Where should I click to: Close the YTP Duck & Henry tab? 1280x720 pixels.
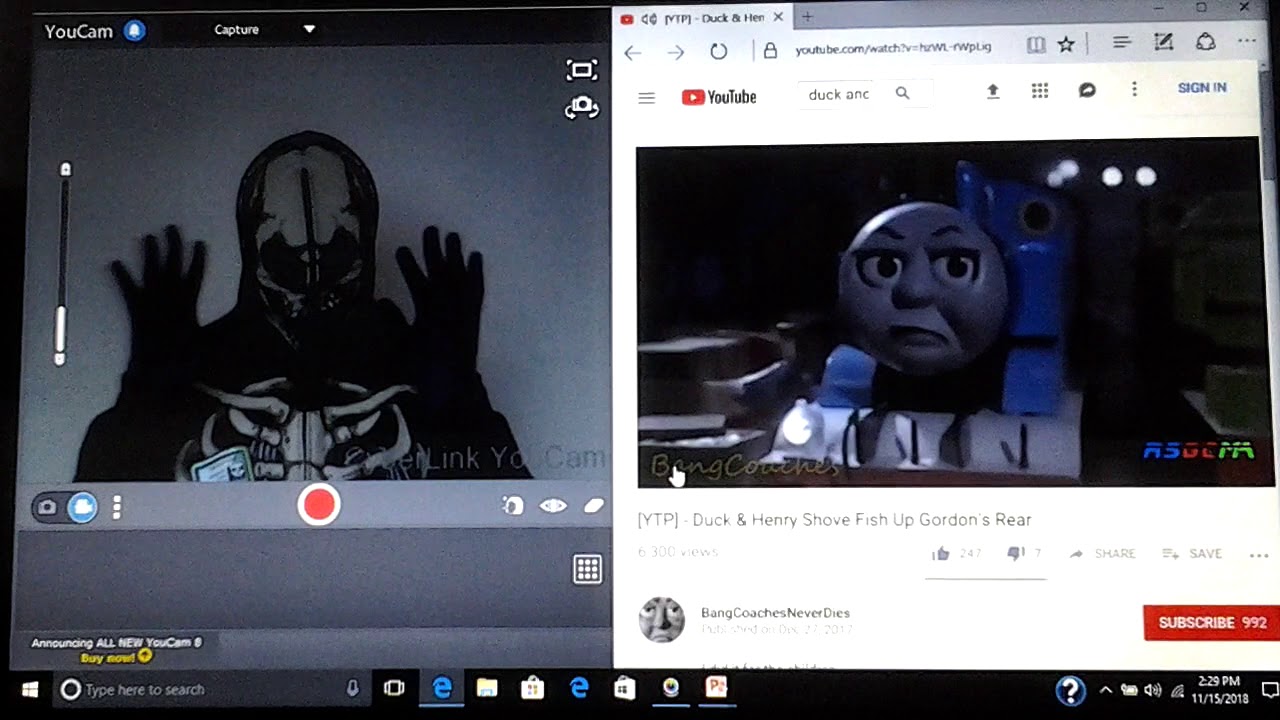pyautogui.click(x=778, y=17)
